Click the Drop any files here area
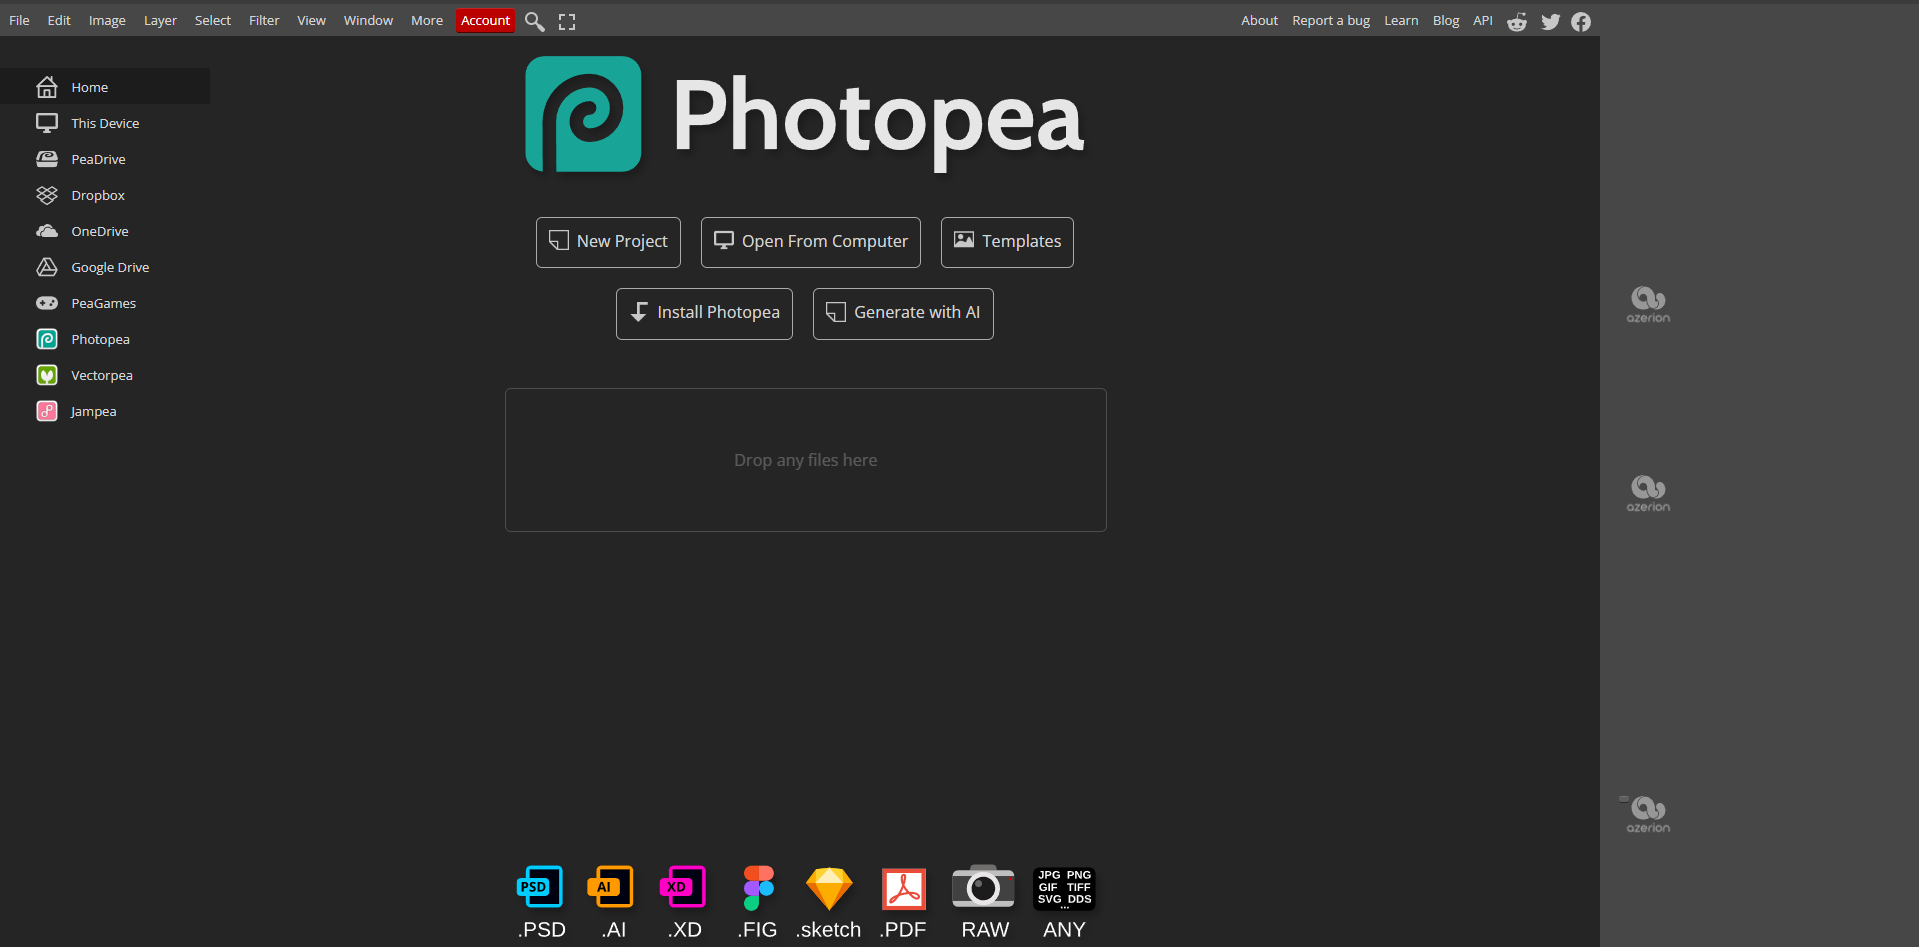The height and width of the screenshot is (947, 1919). pos(805,459)
